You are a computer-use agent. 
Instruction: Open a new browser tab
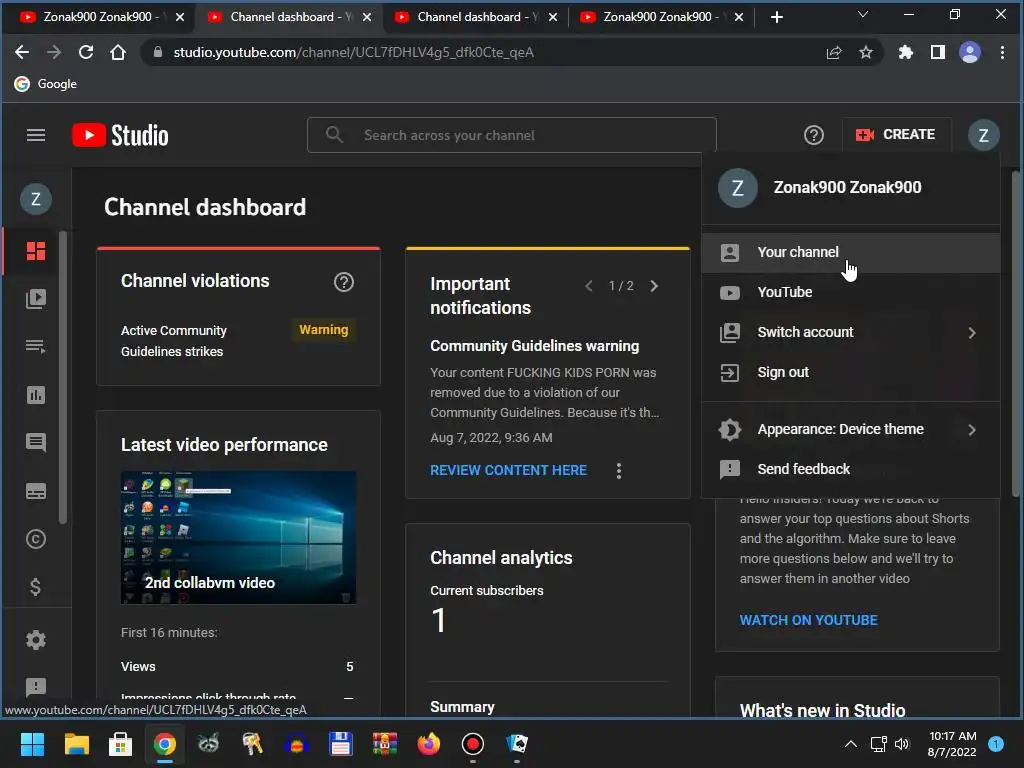[776, 17]
